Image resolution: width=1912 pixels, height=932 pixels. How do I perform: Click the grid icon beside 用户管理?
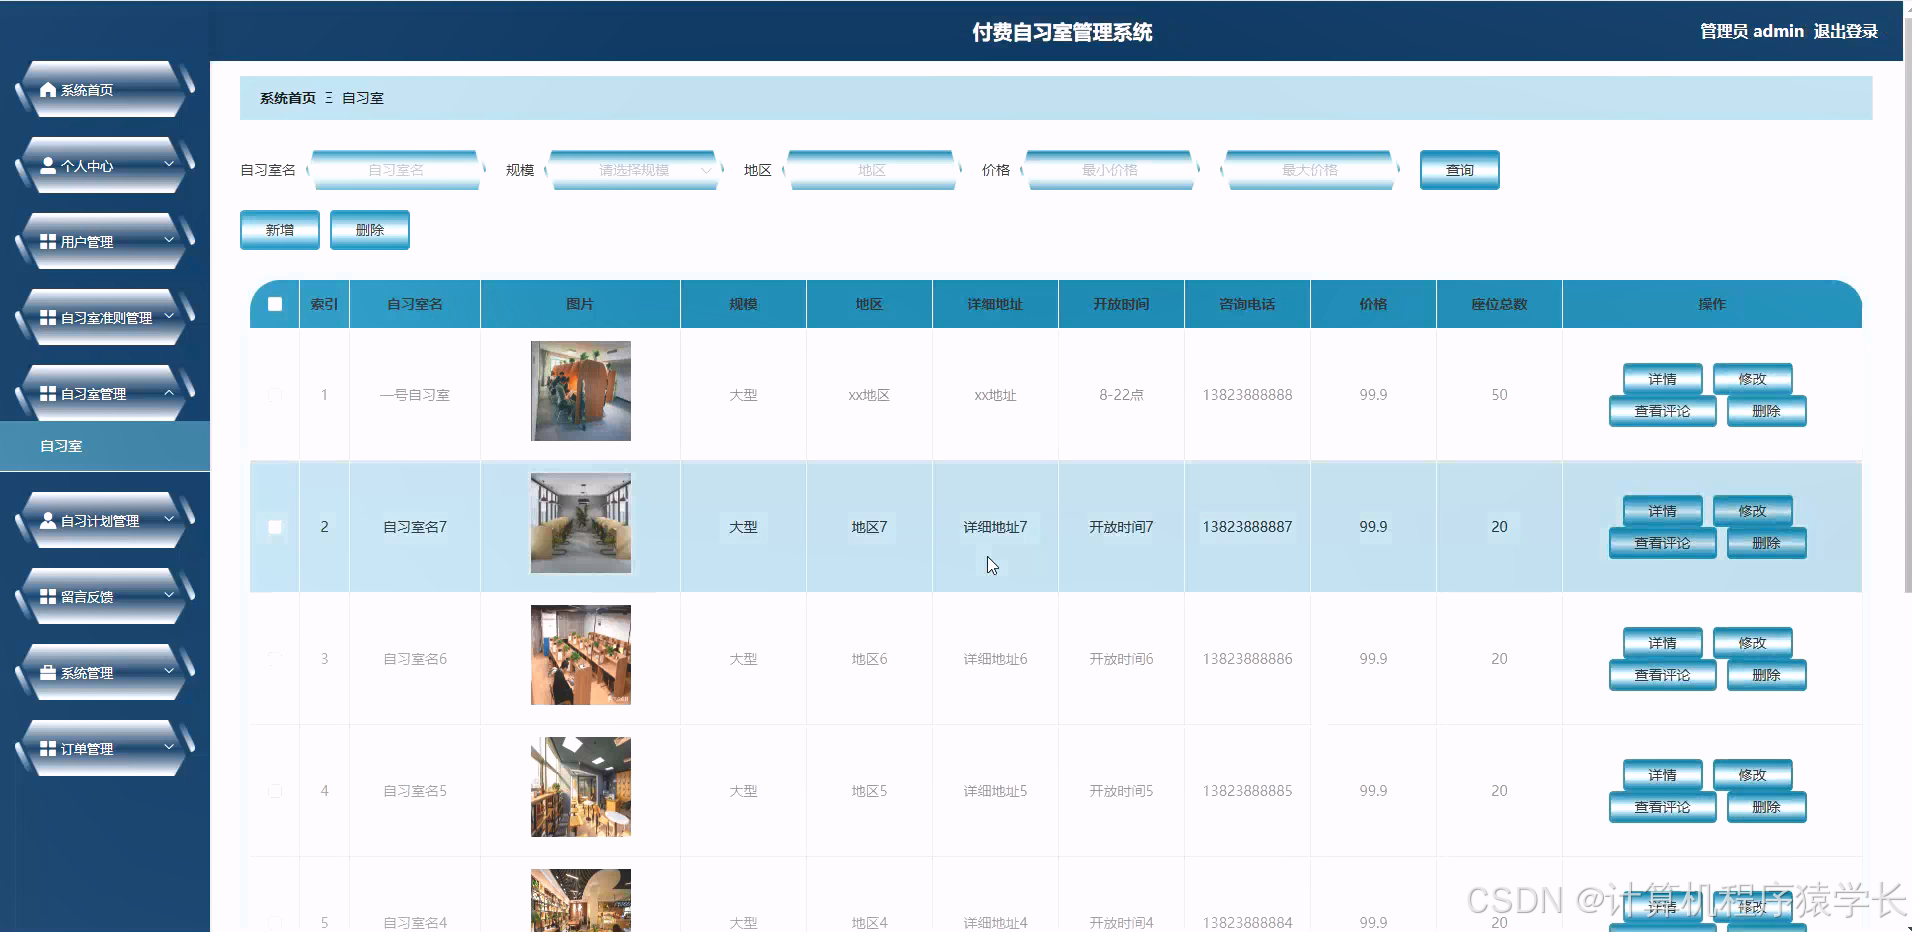[x=48, y=242]
